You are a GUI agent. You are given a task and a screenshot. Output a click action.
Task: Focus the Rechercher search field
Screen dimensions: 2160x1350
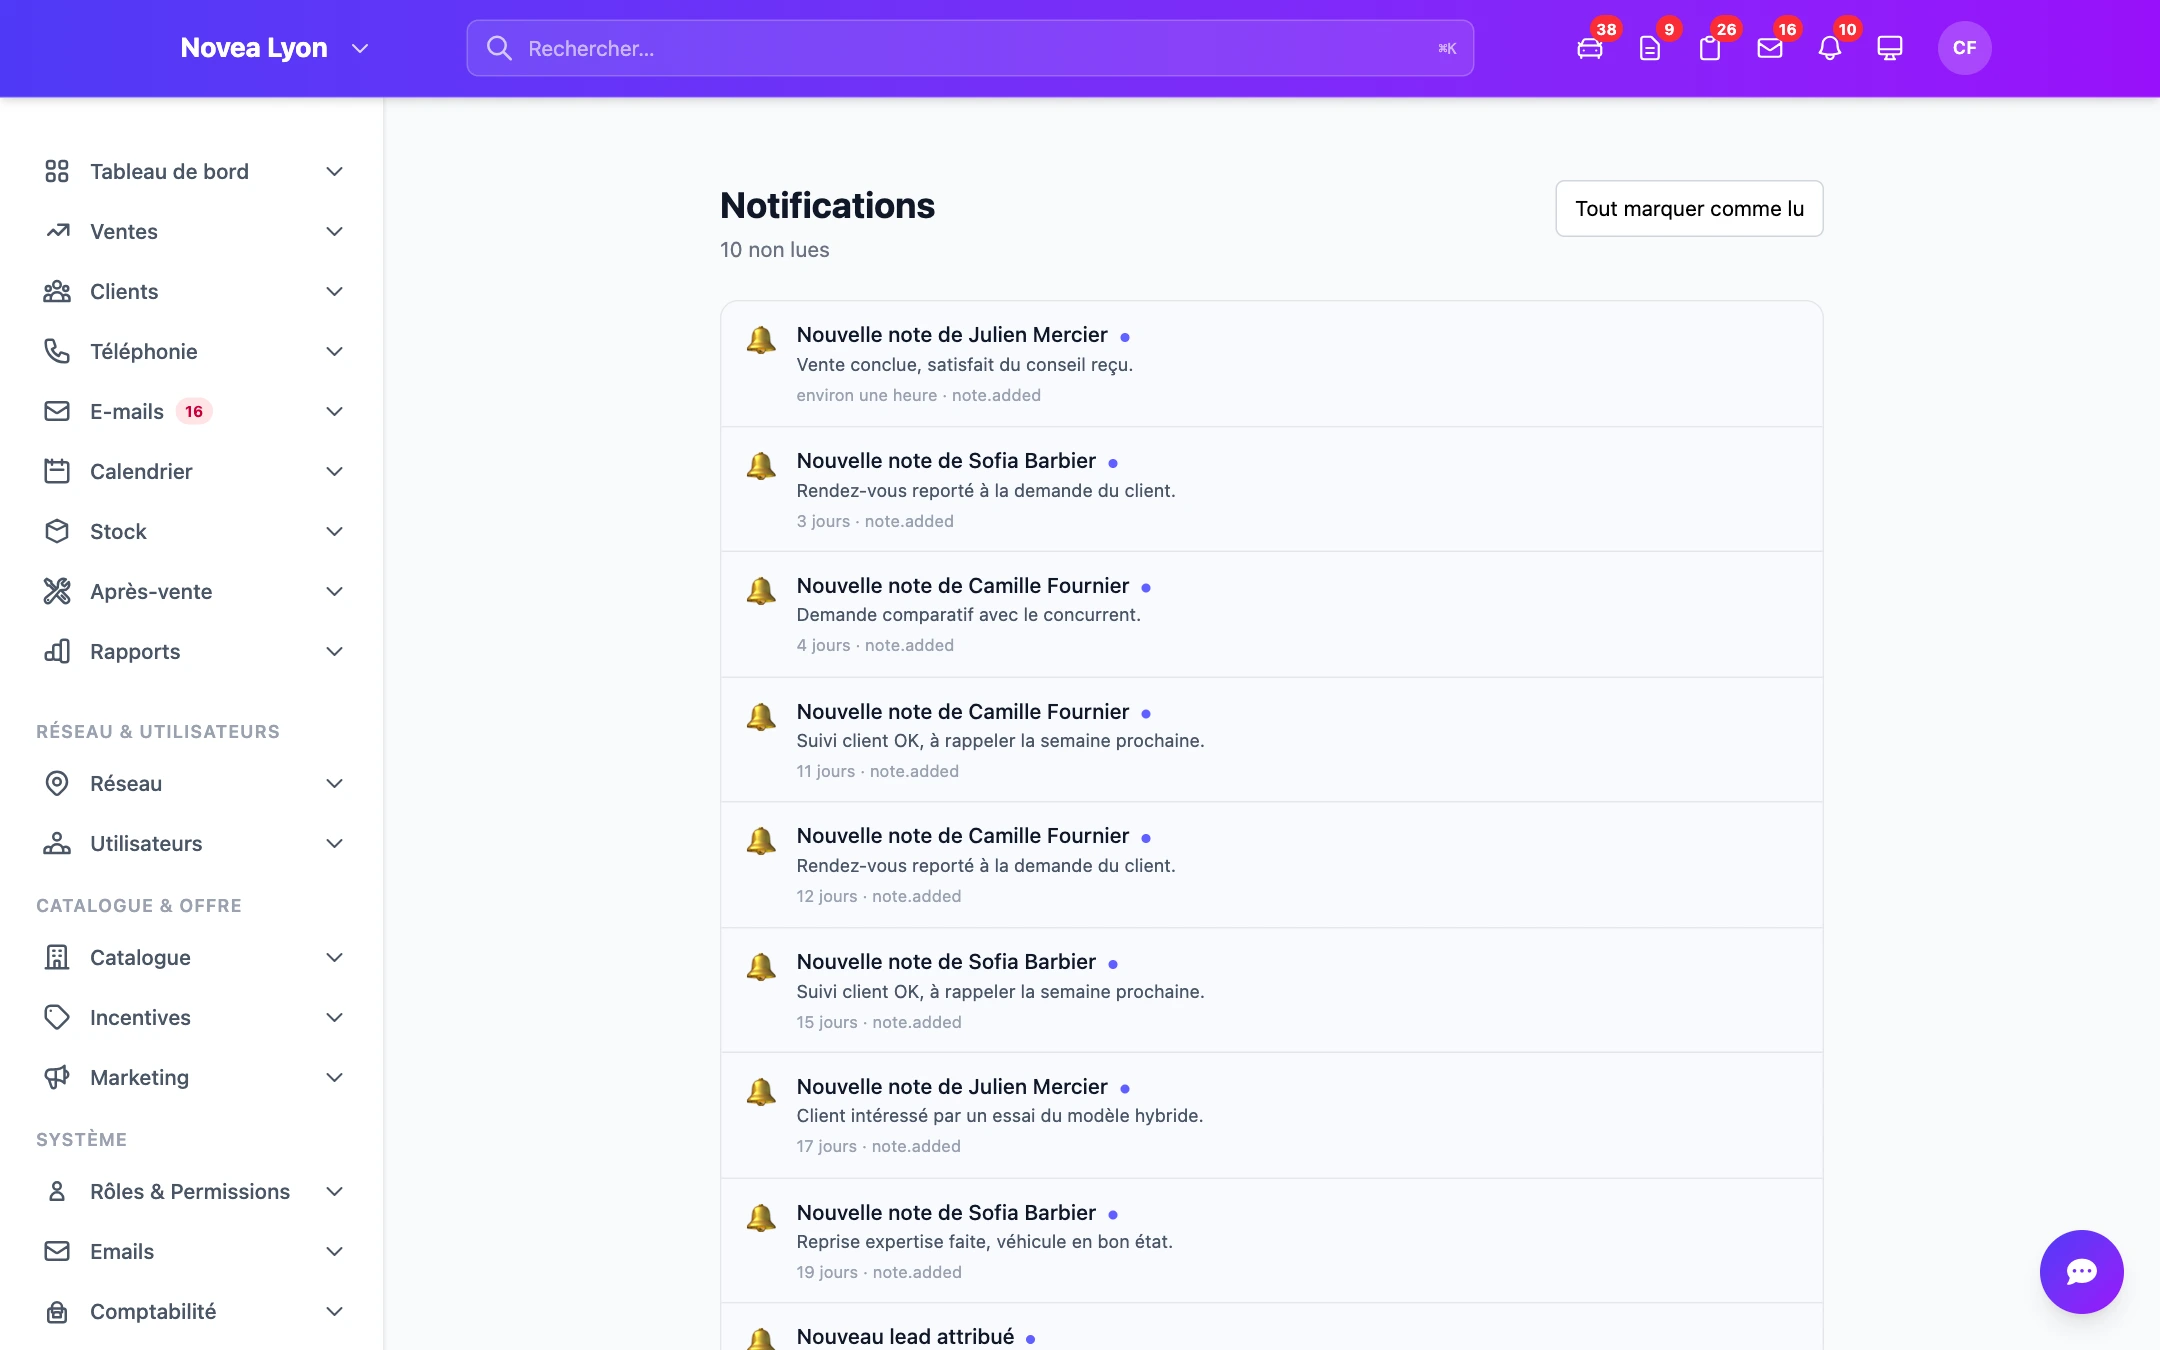click(x=970, y=48)
